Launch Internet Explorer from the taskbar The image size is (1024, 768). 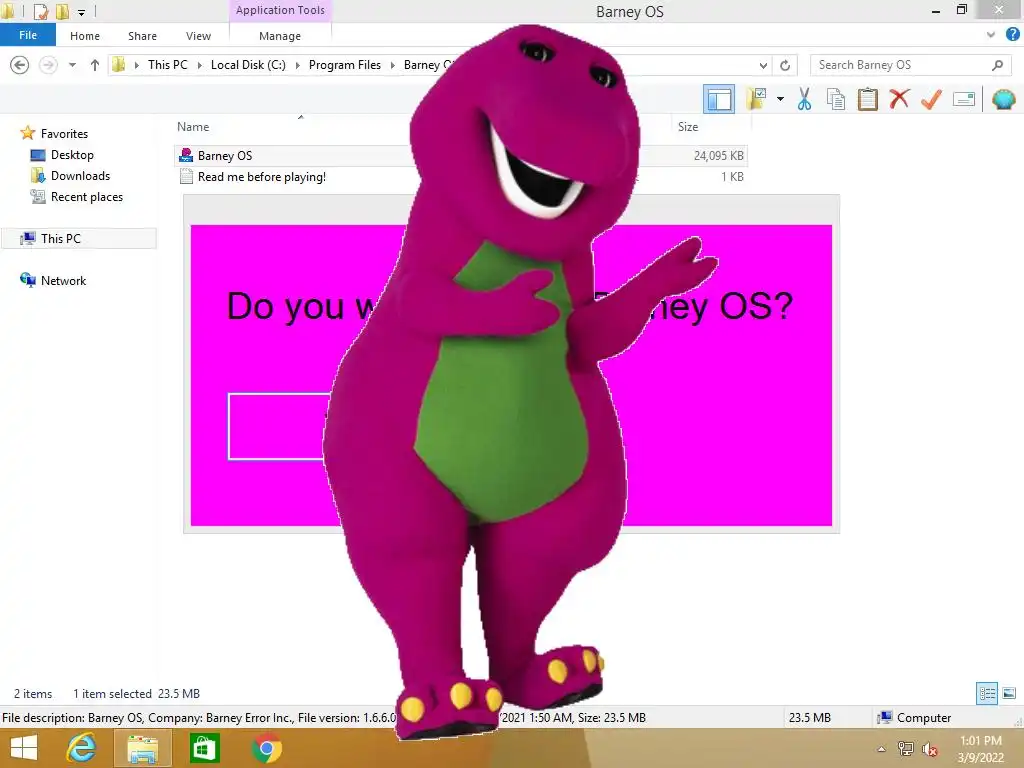(x=81, y=748)
